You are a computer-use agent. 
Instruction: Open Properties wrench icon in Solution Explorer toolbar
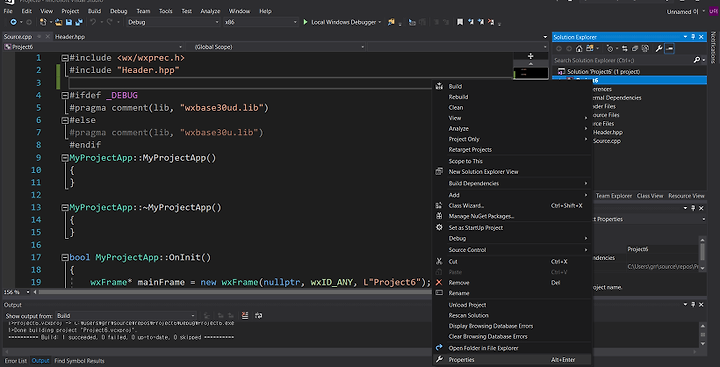659,49
